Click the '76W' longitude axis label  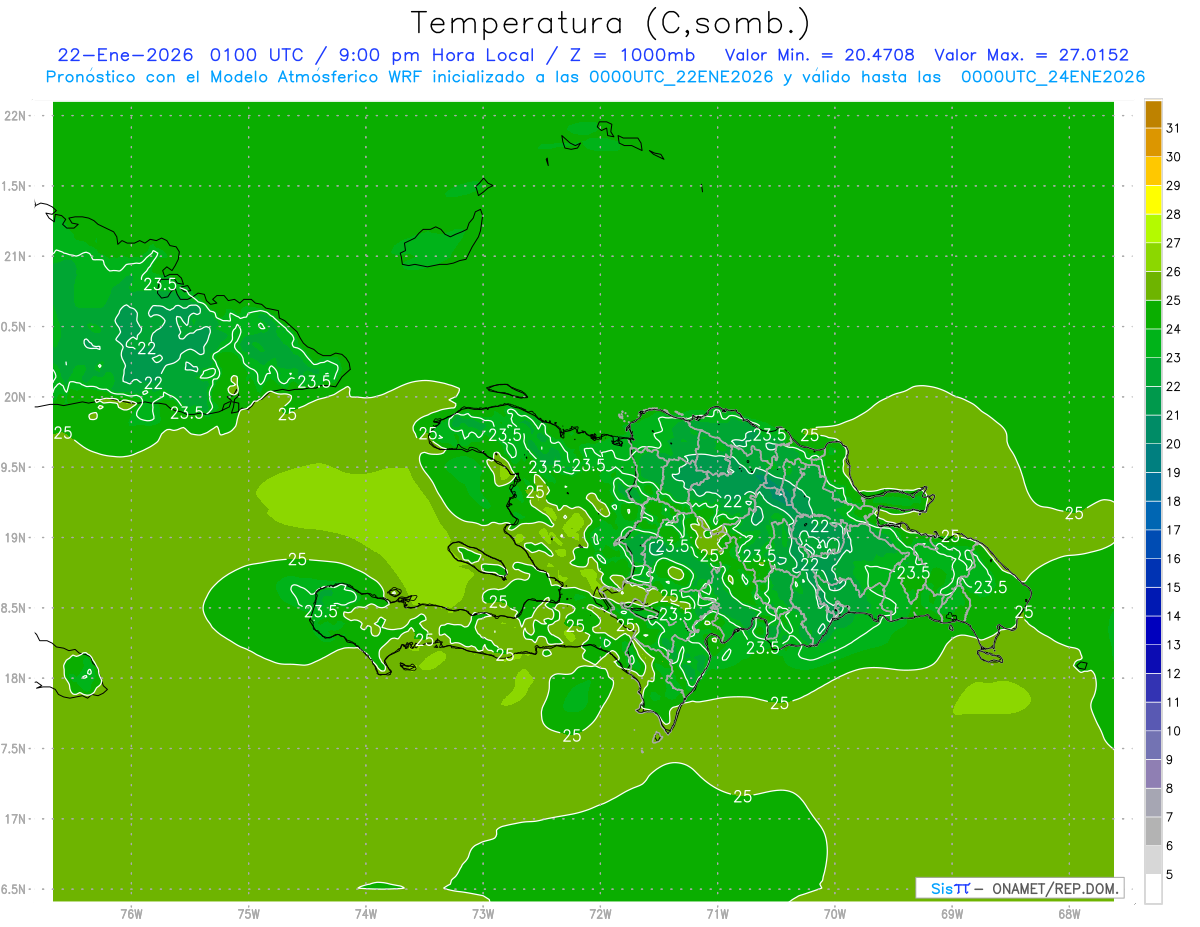coord(131,913)
